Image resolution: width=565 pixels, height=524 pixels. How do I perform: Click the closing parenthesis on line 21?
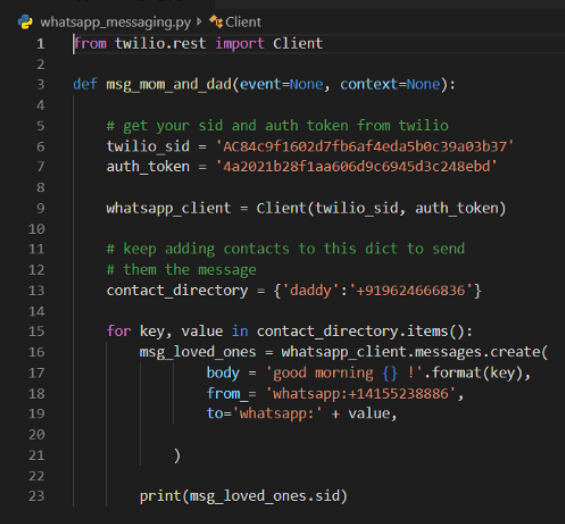[177, 456]
